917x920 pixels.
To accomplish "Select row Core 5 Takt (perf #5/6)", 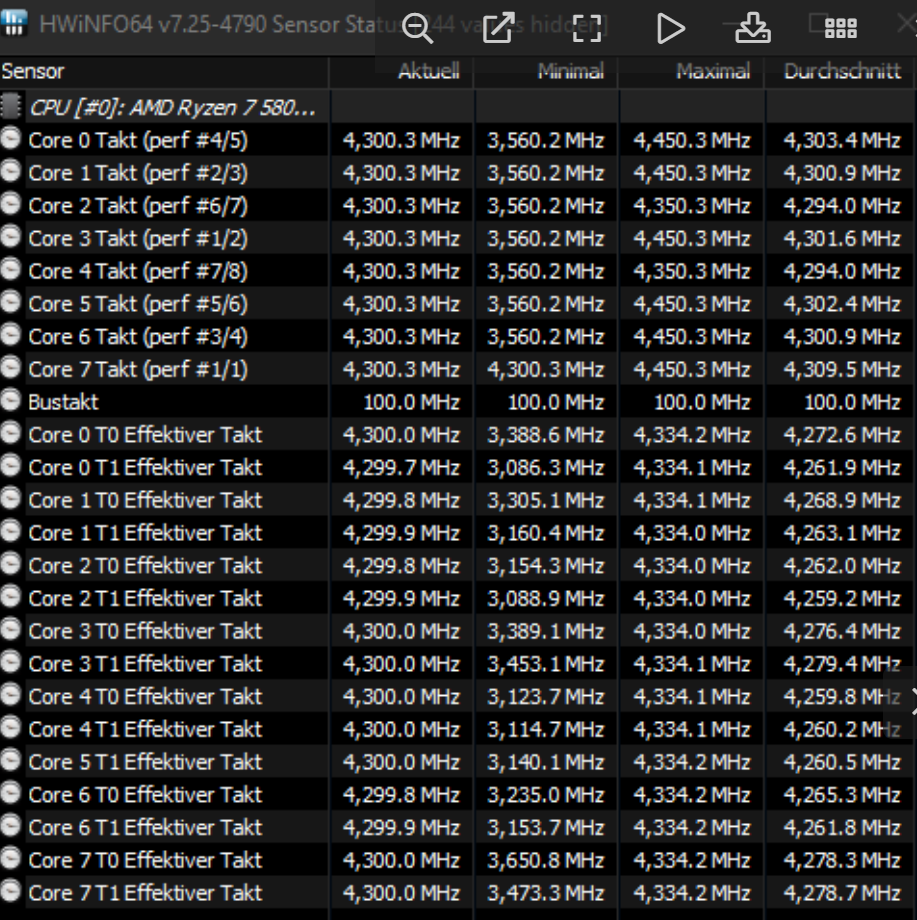I will (458, 304).
